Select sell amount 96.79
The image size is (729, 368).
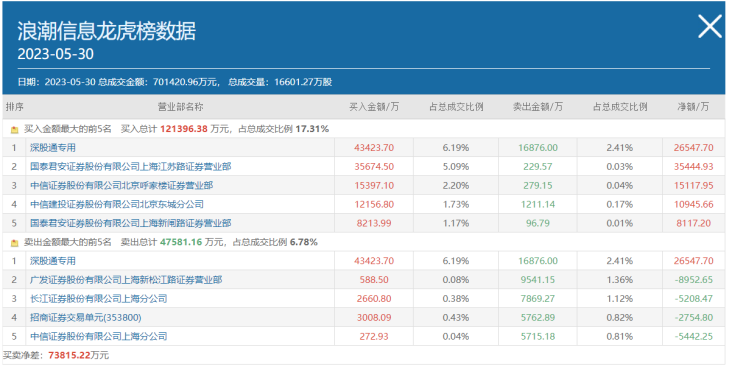click(538, 223)
